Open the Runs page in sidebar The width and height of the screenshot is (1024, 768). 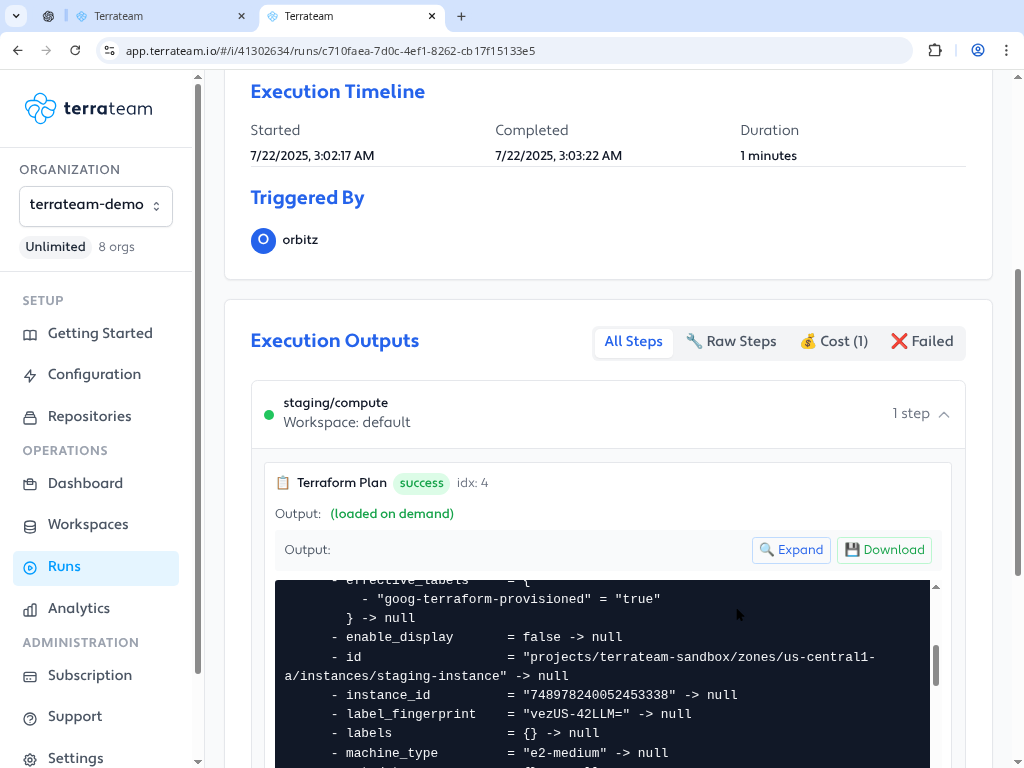point(64,567)
